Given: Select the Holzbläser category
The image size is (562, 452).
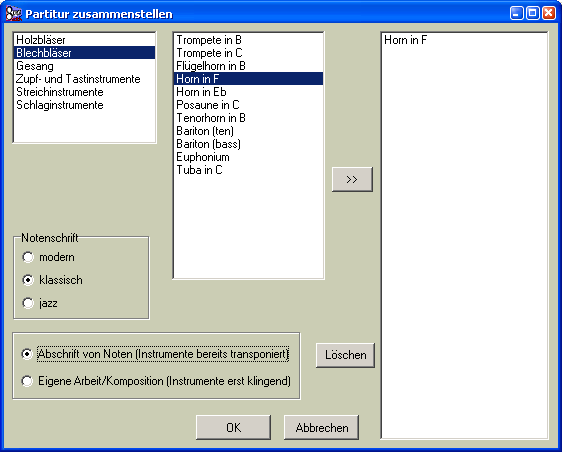Looking at the screenshot, I should tap(85, 40).
